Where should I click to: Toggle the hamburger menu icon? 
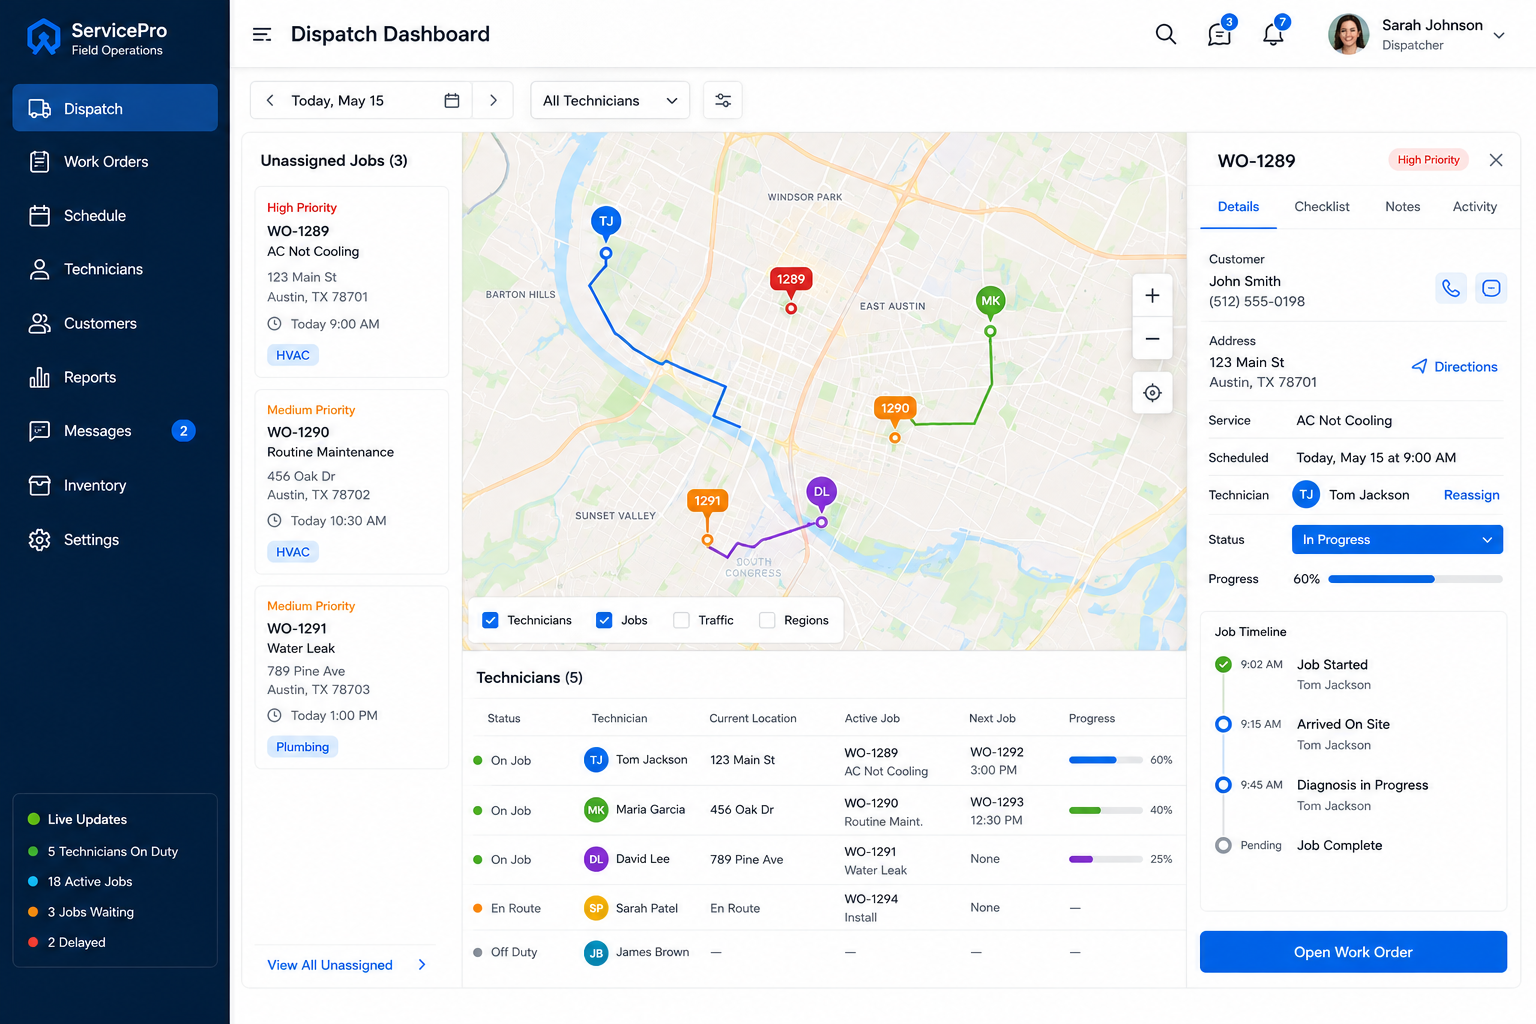tap(262, 35)
